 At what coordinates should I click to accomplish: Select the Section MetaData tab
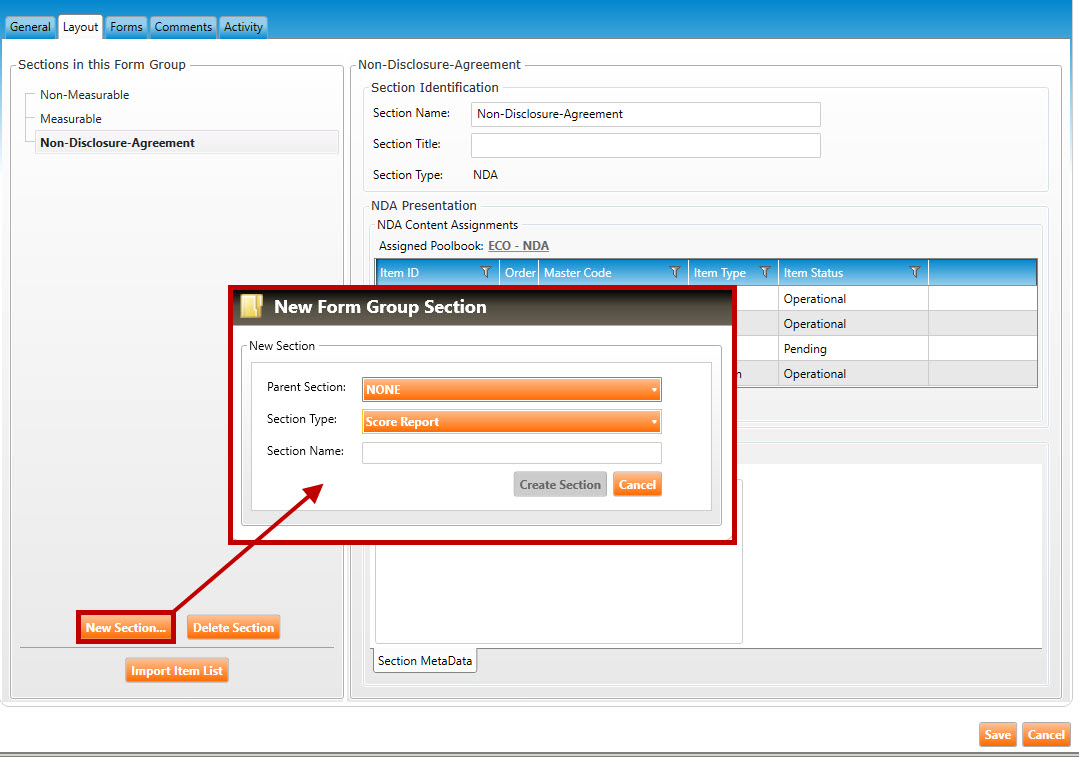tap(425, 661)
